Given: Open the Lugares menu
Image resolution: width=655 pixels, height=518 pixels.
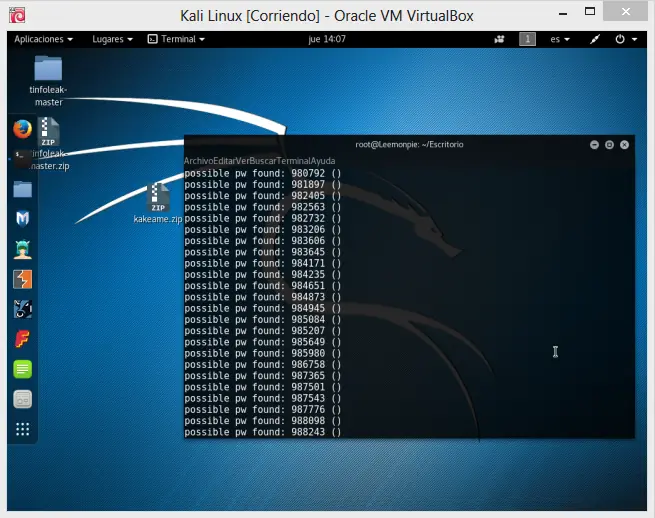Looking at the screenshot, I should (112, 39).
